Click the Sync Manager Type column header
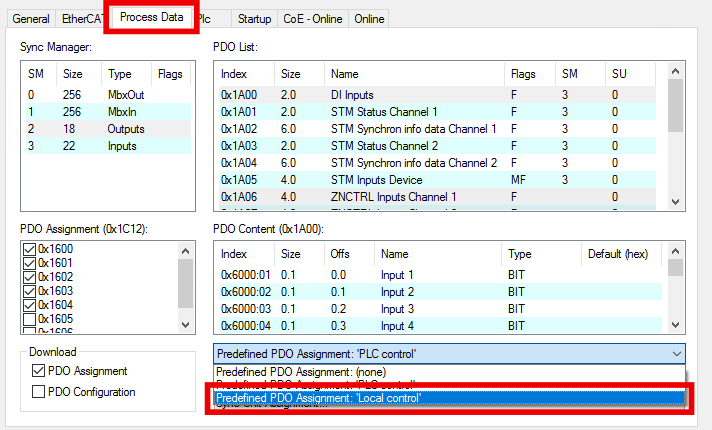Image resolution: width=712 pixels, height=430 pixels. coord(126,74)
